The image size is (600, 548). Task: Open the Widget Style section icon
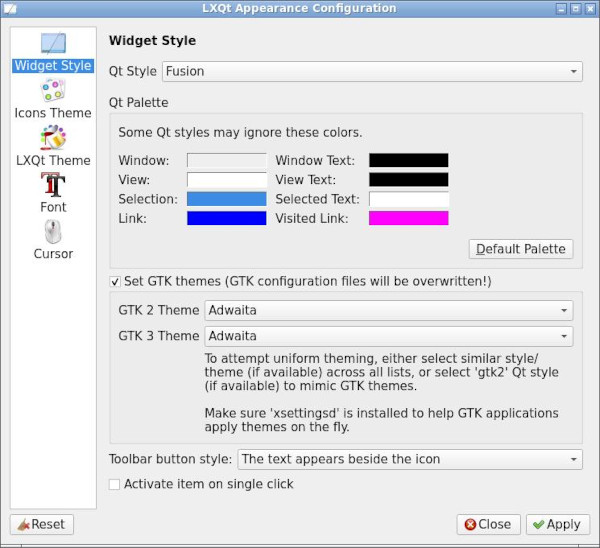(x=53, y=44)
